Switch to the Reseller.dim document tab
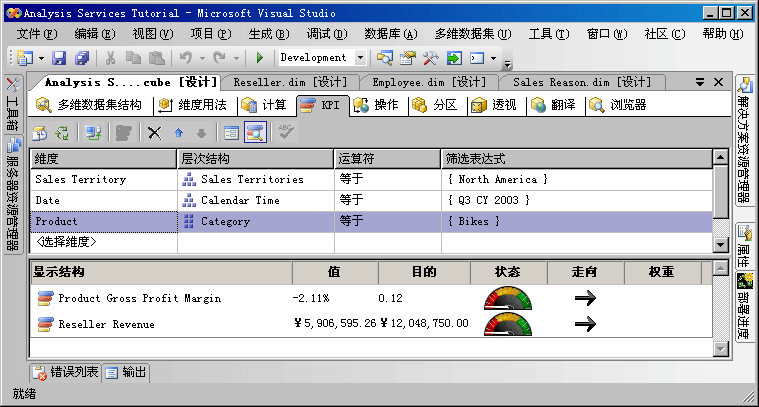Screen dimensions: 759x407 point(290,82)
